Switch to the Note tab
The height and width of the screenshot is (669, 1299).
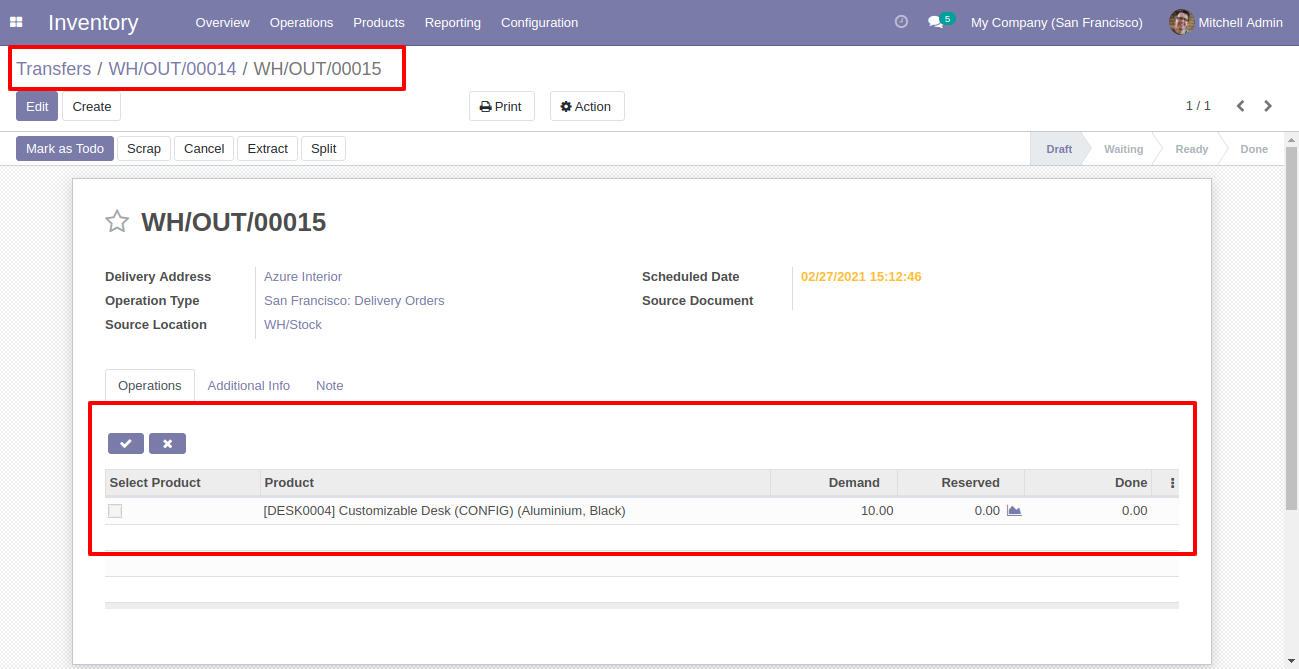coord(329,385)
